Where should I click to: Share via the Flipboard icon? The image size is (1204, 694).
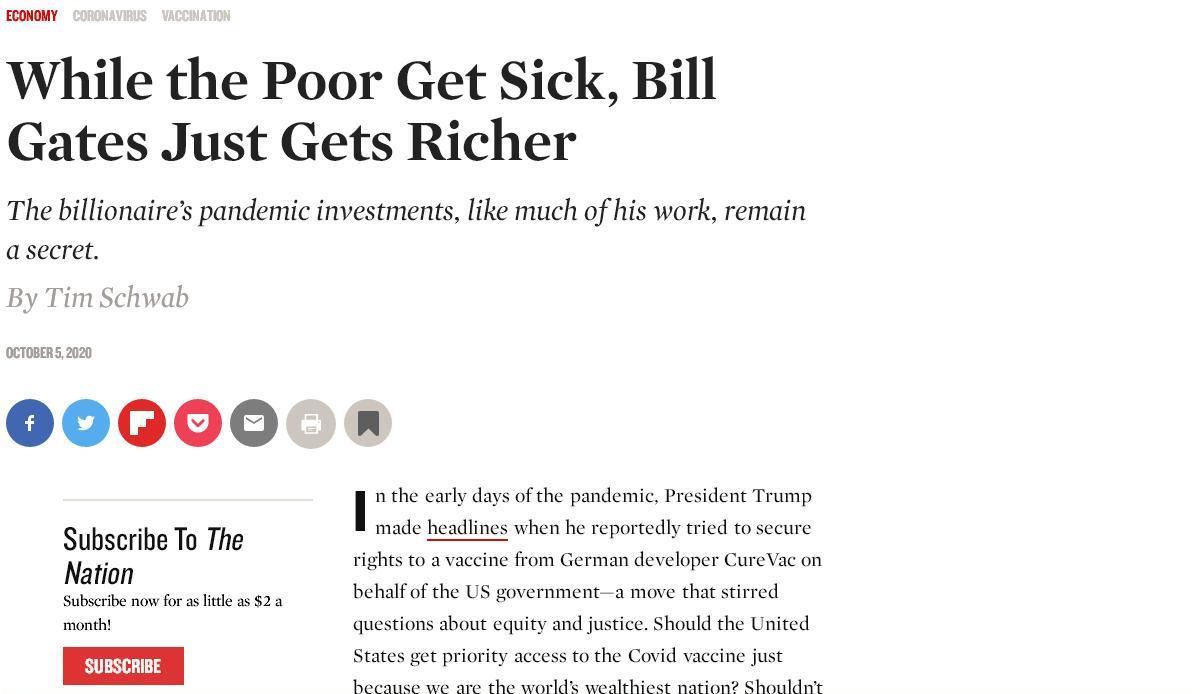(142, 423)
